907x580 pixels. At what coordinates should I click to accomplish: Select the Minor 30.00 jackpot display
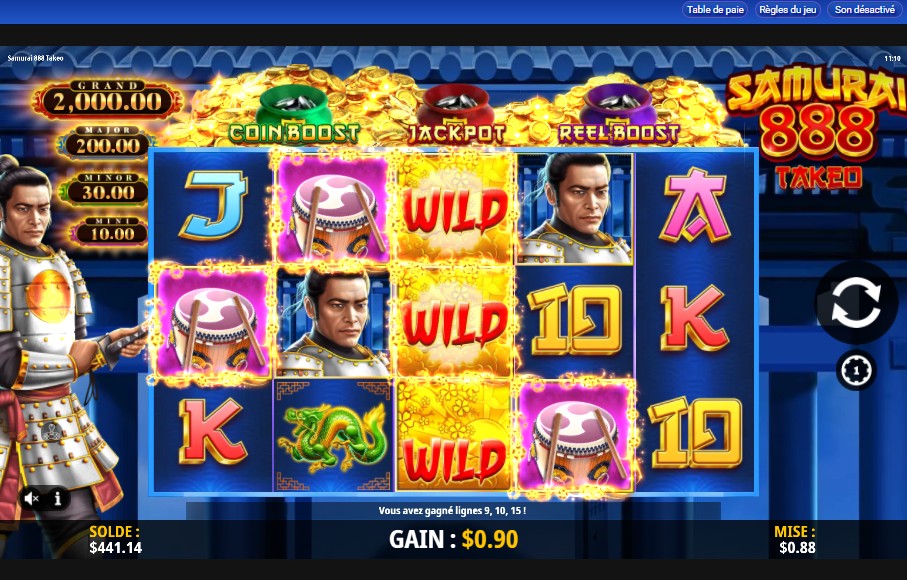tap(108, 189)
